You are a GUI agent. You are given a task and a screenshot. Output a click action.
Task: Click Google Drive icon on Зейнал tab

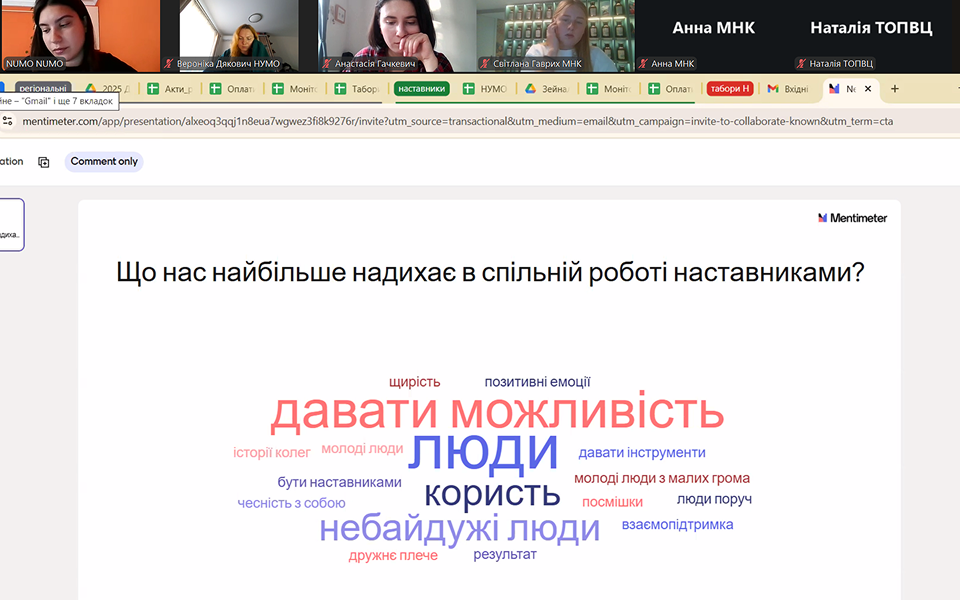(530, 89)
